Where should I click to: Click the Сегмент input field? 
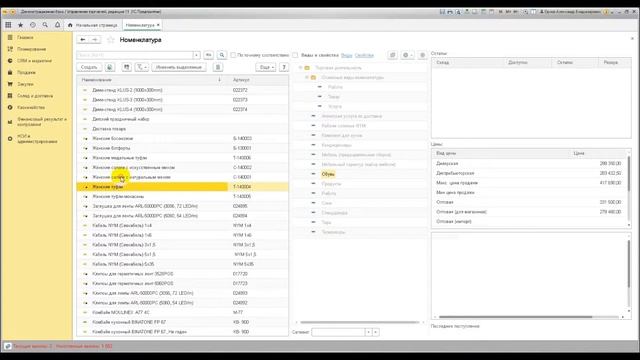(338, 332)
